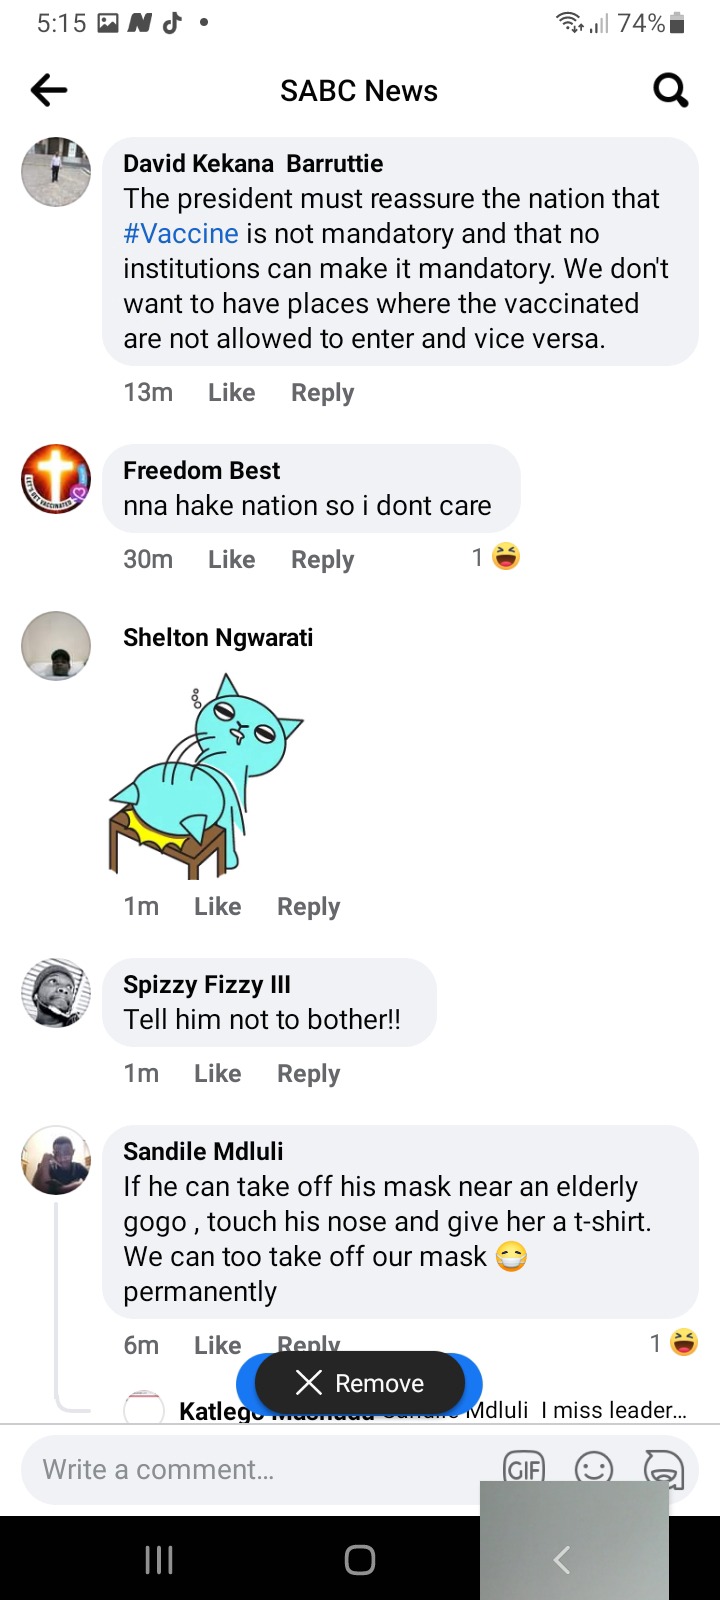This screenshot has width=720, height=1600.
Task: Expand Katlego's reply under Sandile's comment
Action: pyautogui.click(x=433, y=1410)
